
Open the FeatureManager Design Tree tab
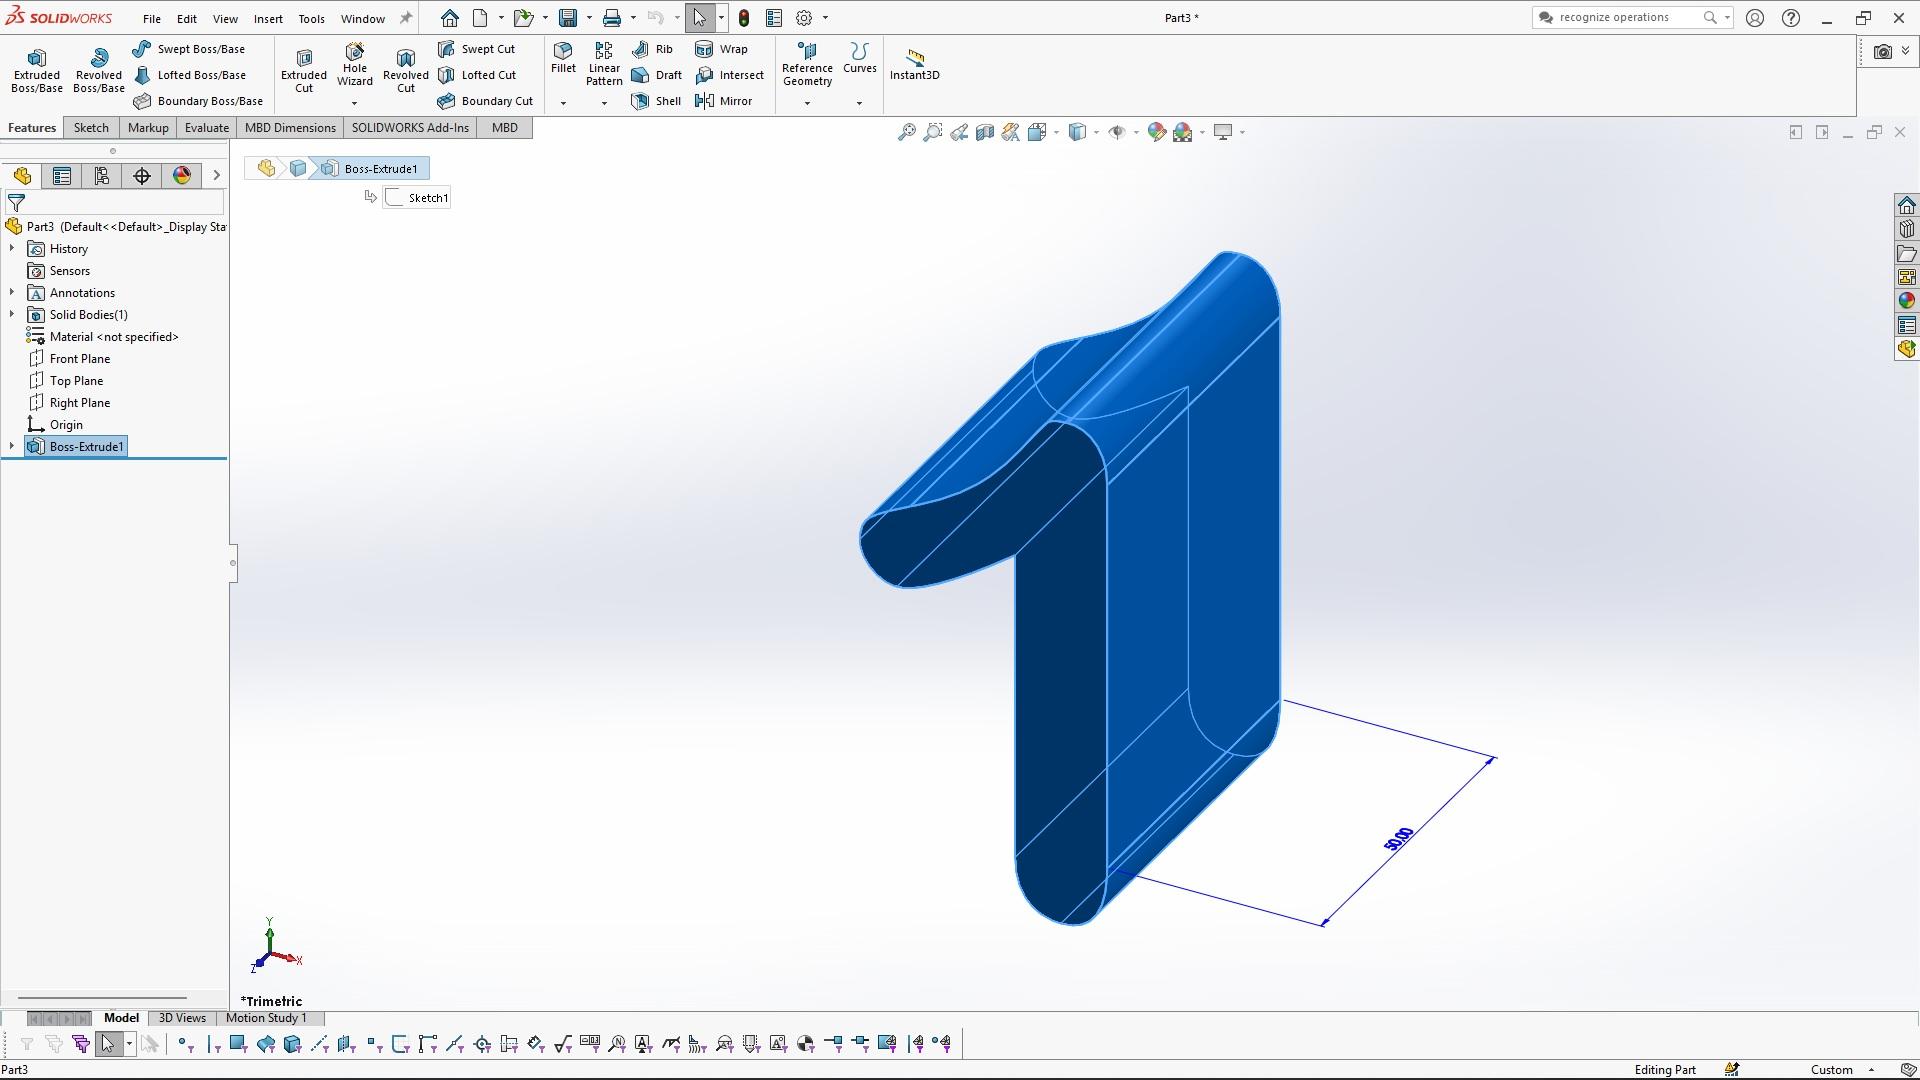click(x=22, y=176)
